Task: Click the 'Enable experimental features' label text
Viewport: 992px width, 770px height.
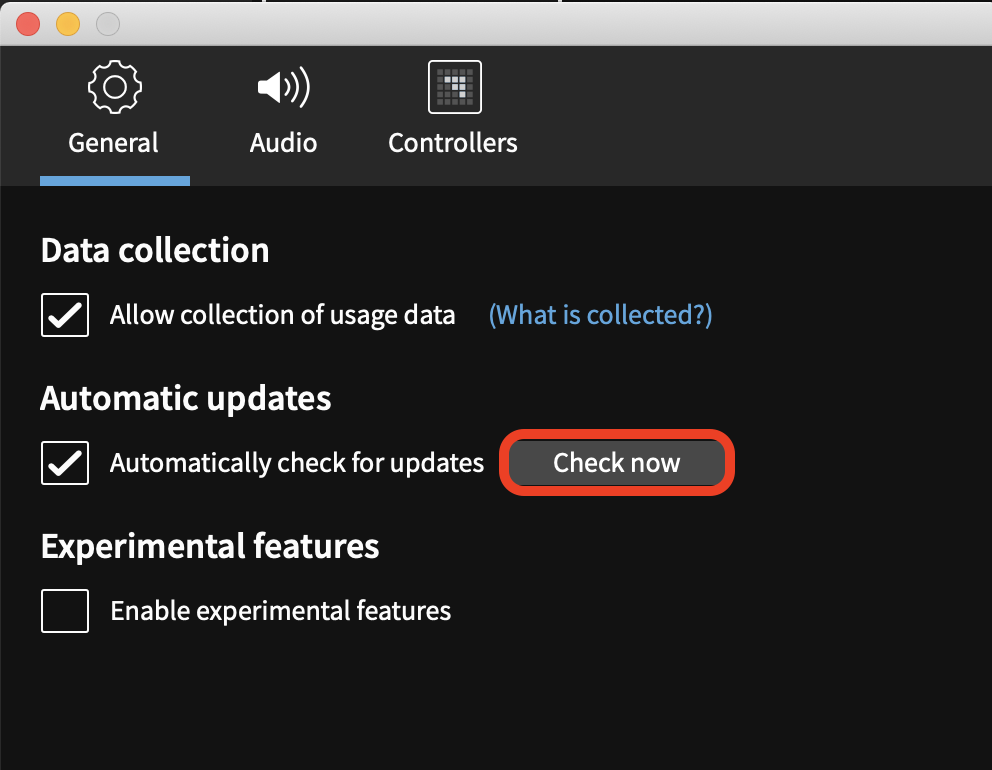Action: [281, 611]
